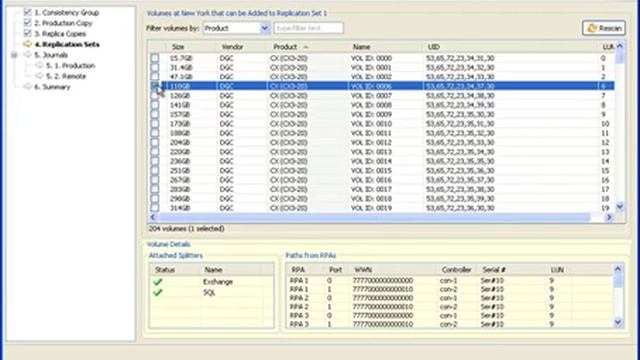Select the 298GB volume row VOL ID: 0018
Image resolution: width=640 pixels, height=360 pixels.
click(x=382, y=199)
